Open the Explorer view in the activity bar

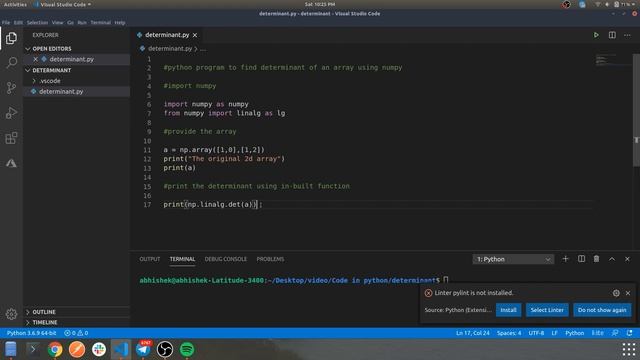point(11,38)
